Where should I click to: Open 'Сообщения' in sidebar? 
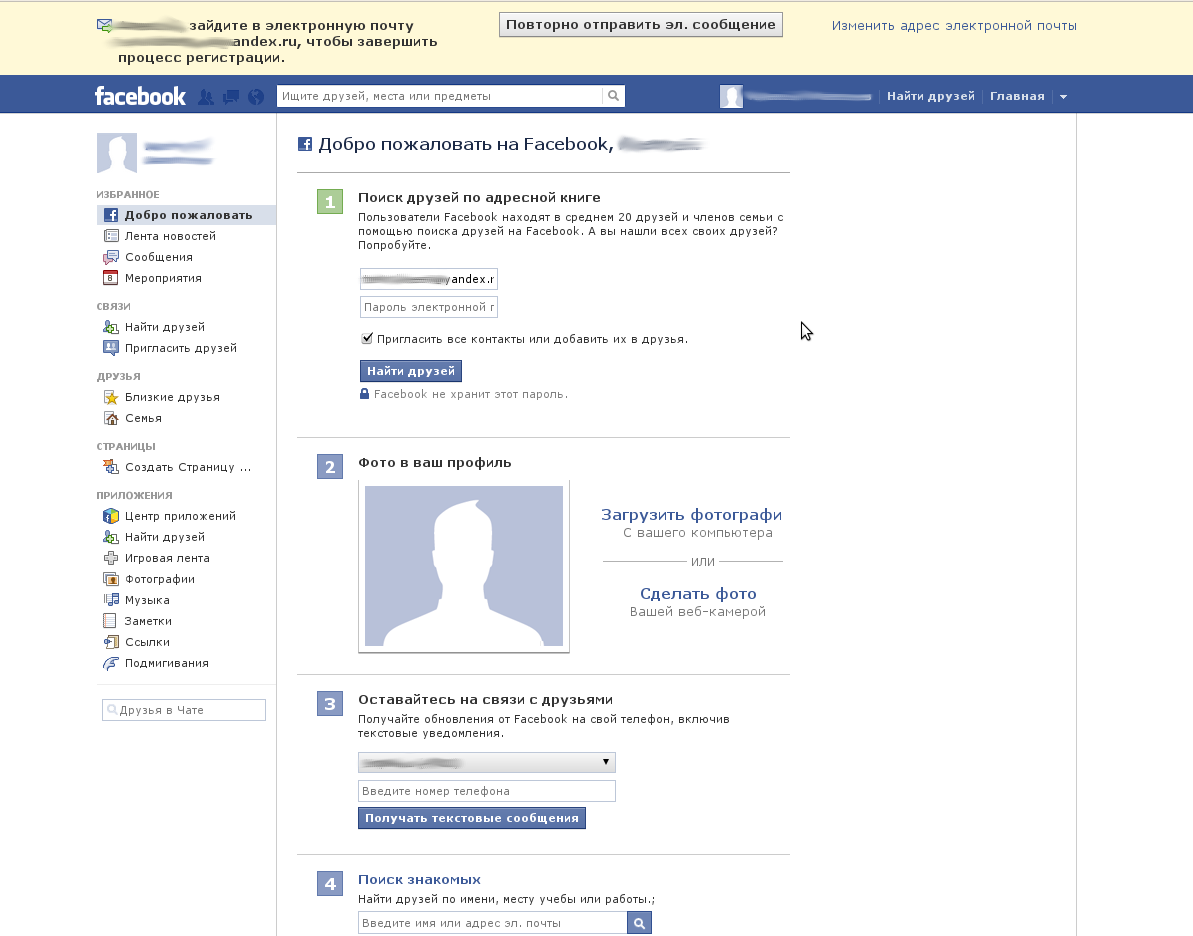point(159,257)
